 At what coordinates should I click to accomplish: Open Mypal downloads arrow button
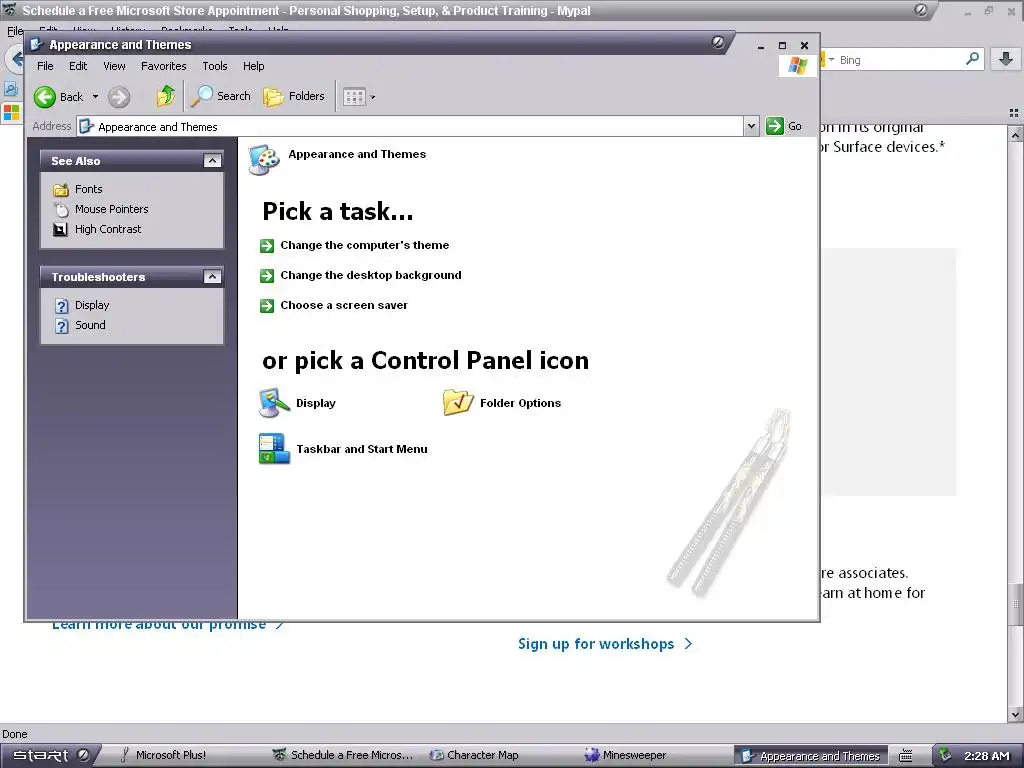point(1006,59)
